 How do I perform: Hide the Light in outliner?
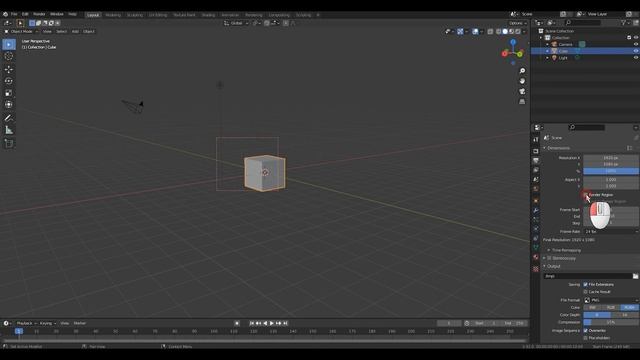636,58
